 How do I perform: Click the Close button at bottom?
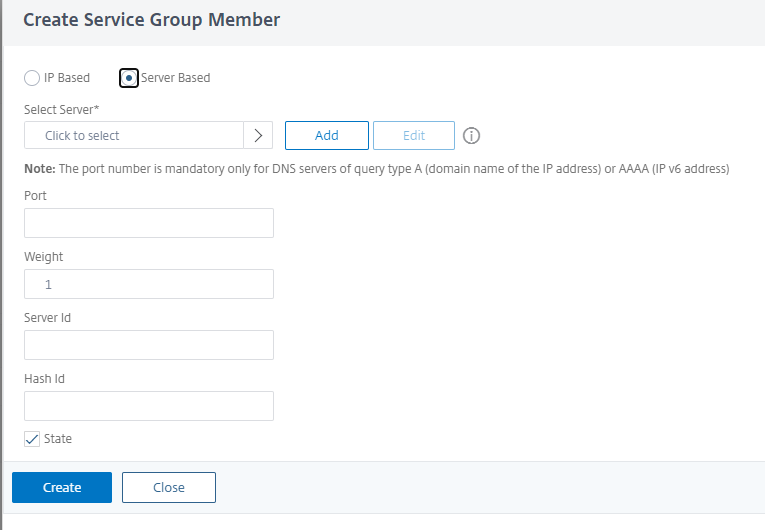[x=168, y=487]
